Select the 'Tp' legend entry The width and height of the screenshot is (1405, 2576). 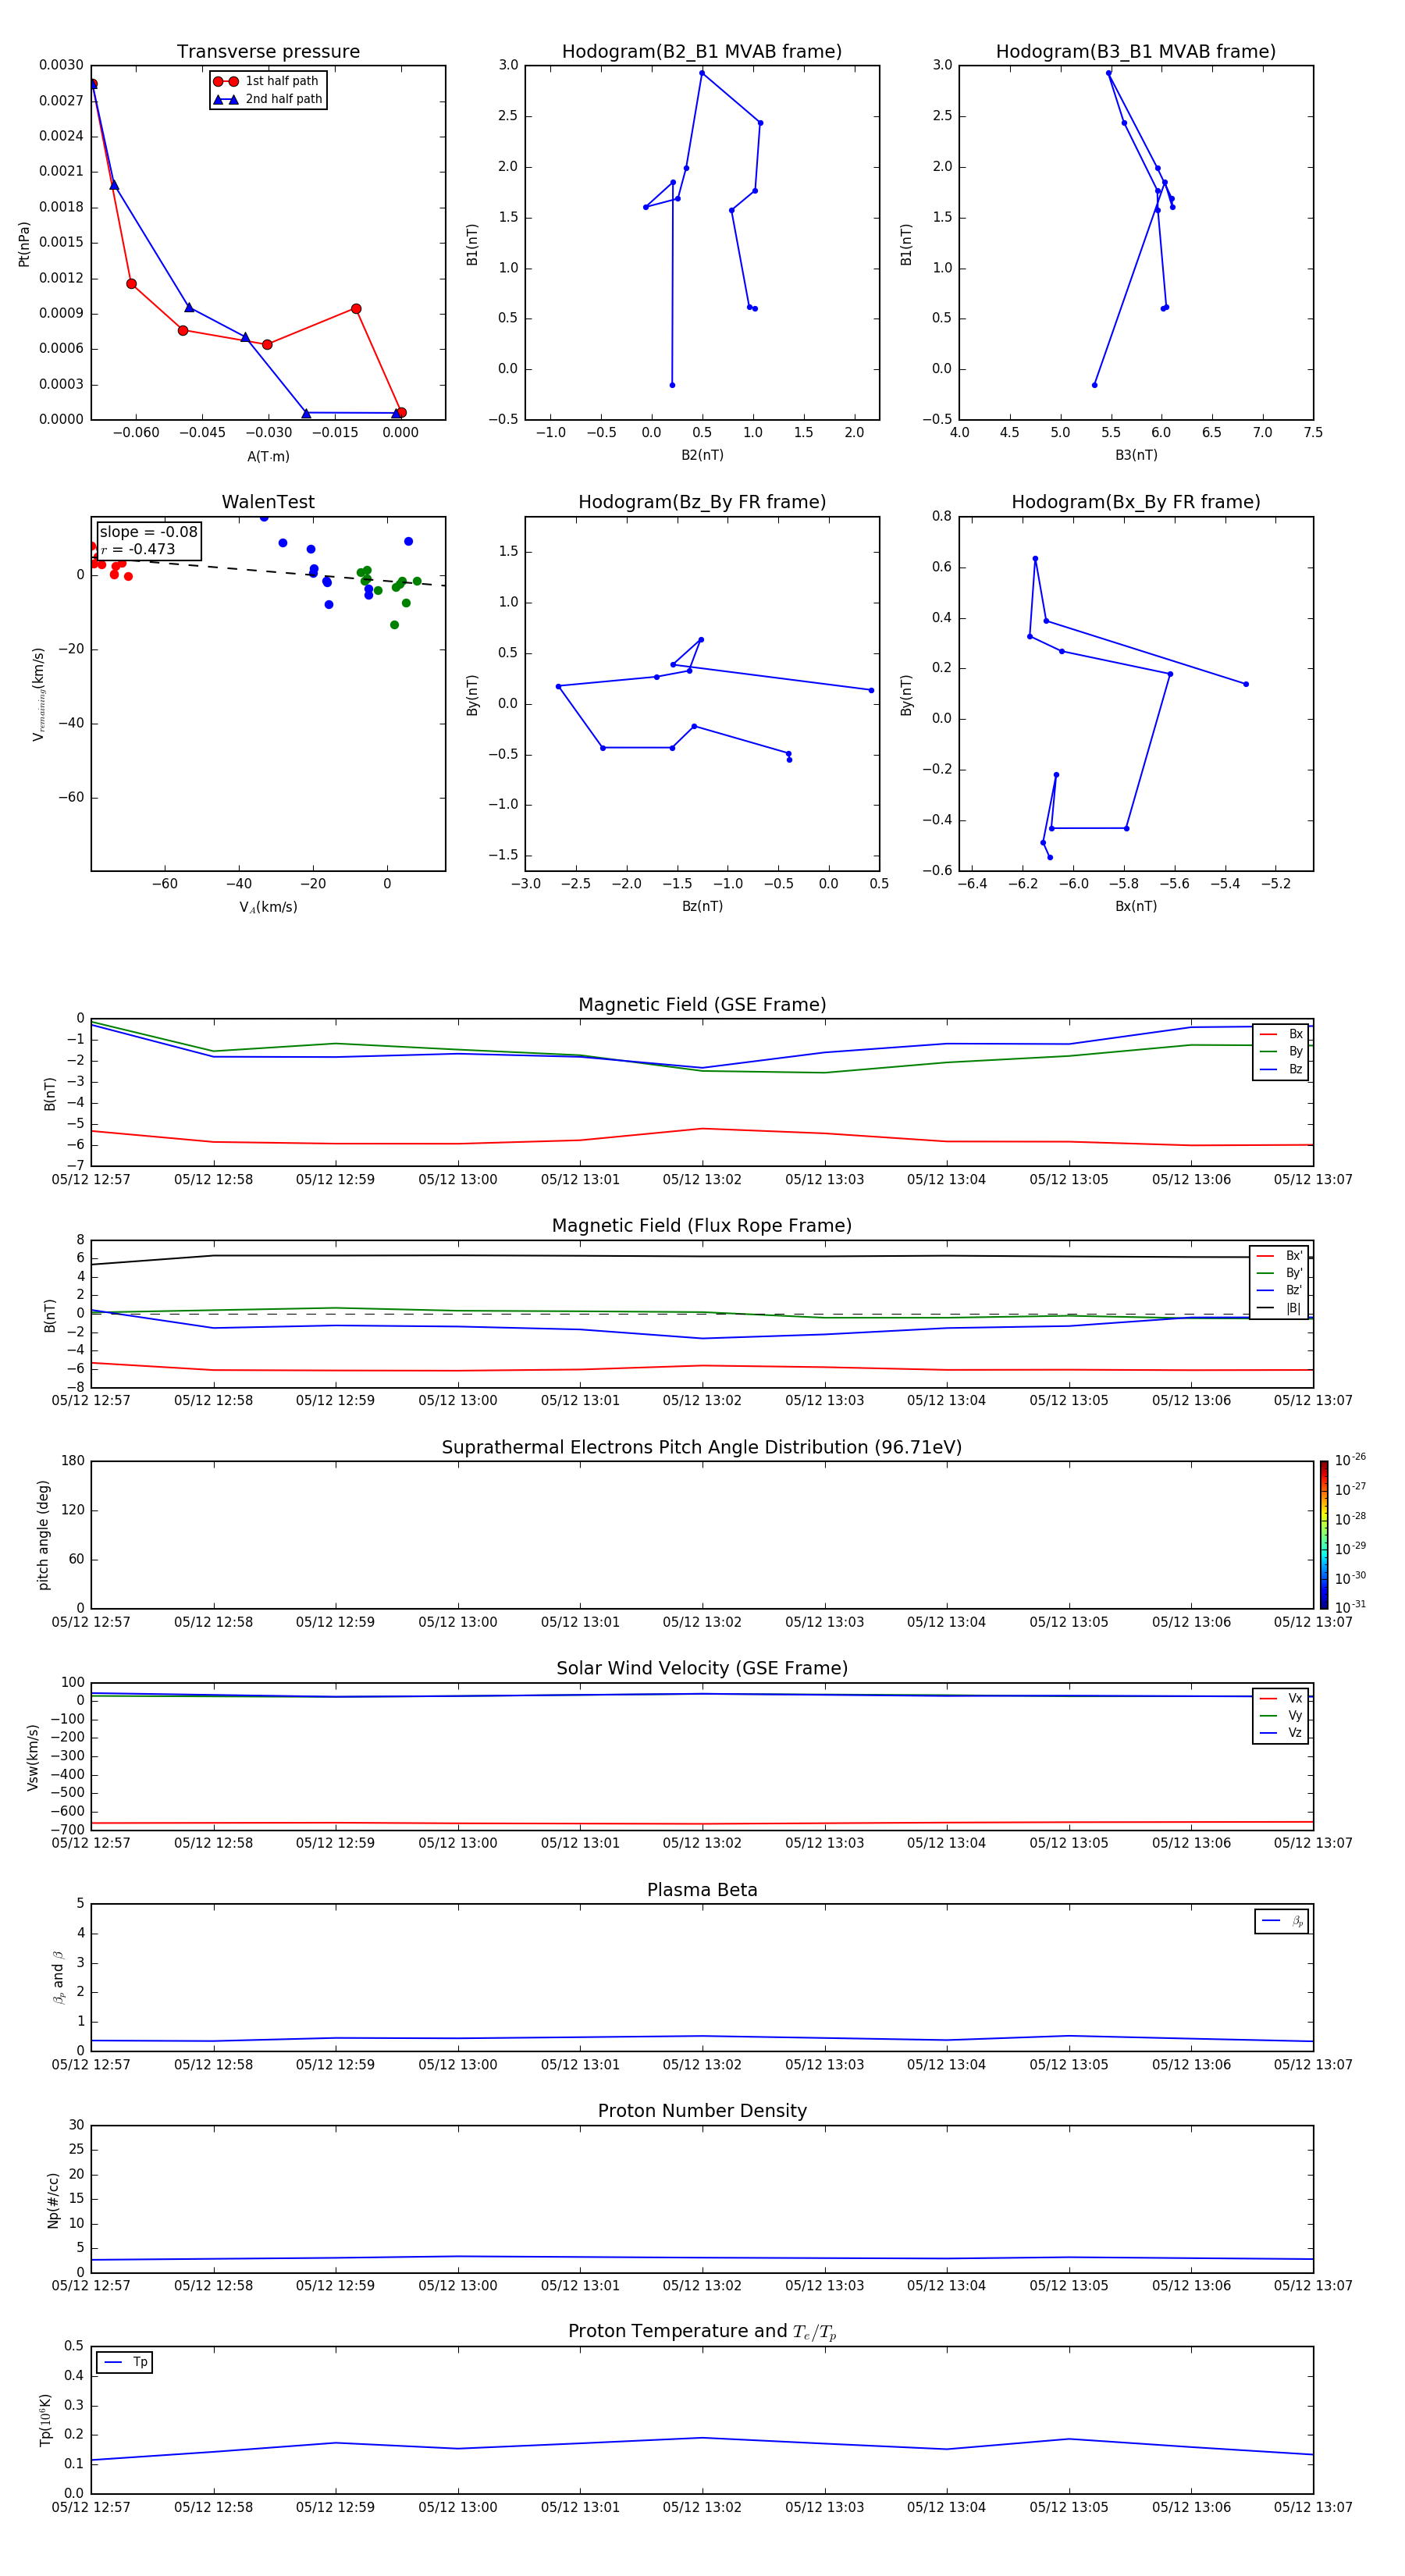[124, 2362]
